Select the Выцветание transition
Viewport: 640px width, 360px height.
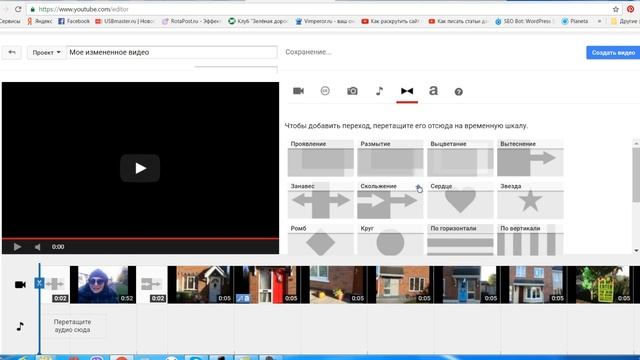460,158
